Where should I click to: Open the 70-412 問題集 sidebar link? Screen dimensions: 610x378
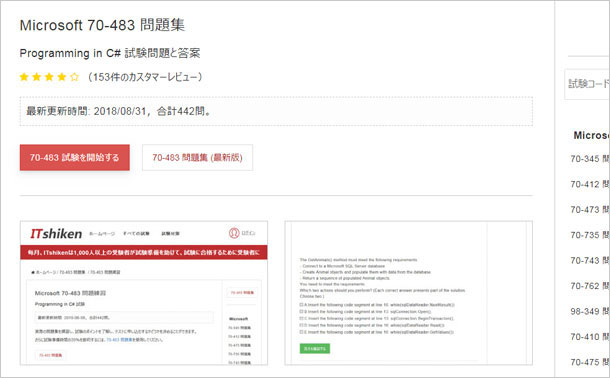590,184
